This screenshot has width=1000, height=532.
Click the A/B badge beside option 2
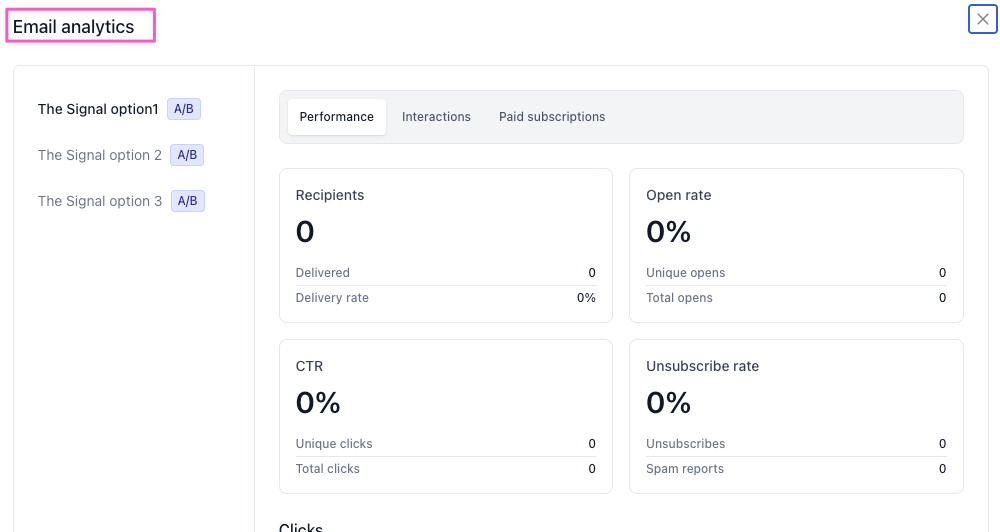[187, 155]
